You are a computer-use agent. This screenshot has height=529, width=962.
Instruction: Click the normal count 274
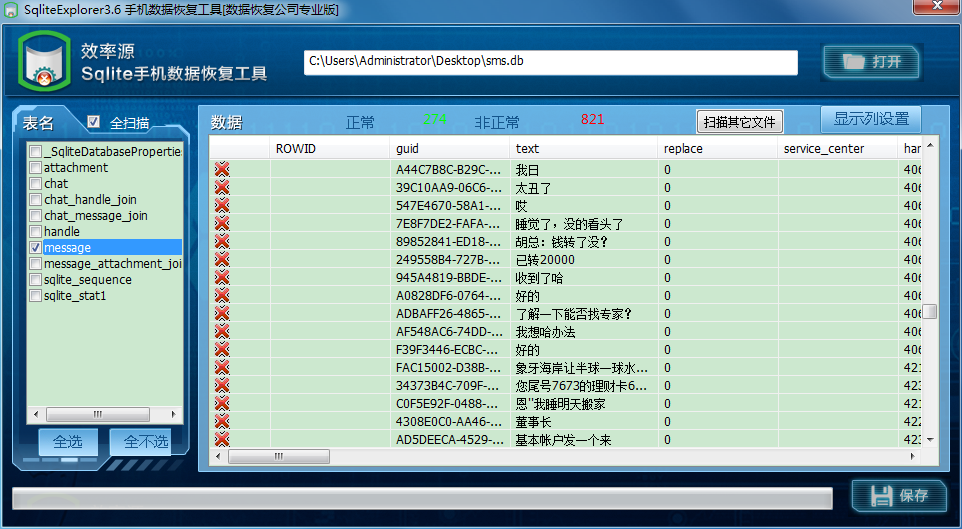point(434,119)
